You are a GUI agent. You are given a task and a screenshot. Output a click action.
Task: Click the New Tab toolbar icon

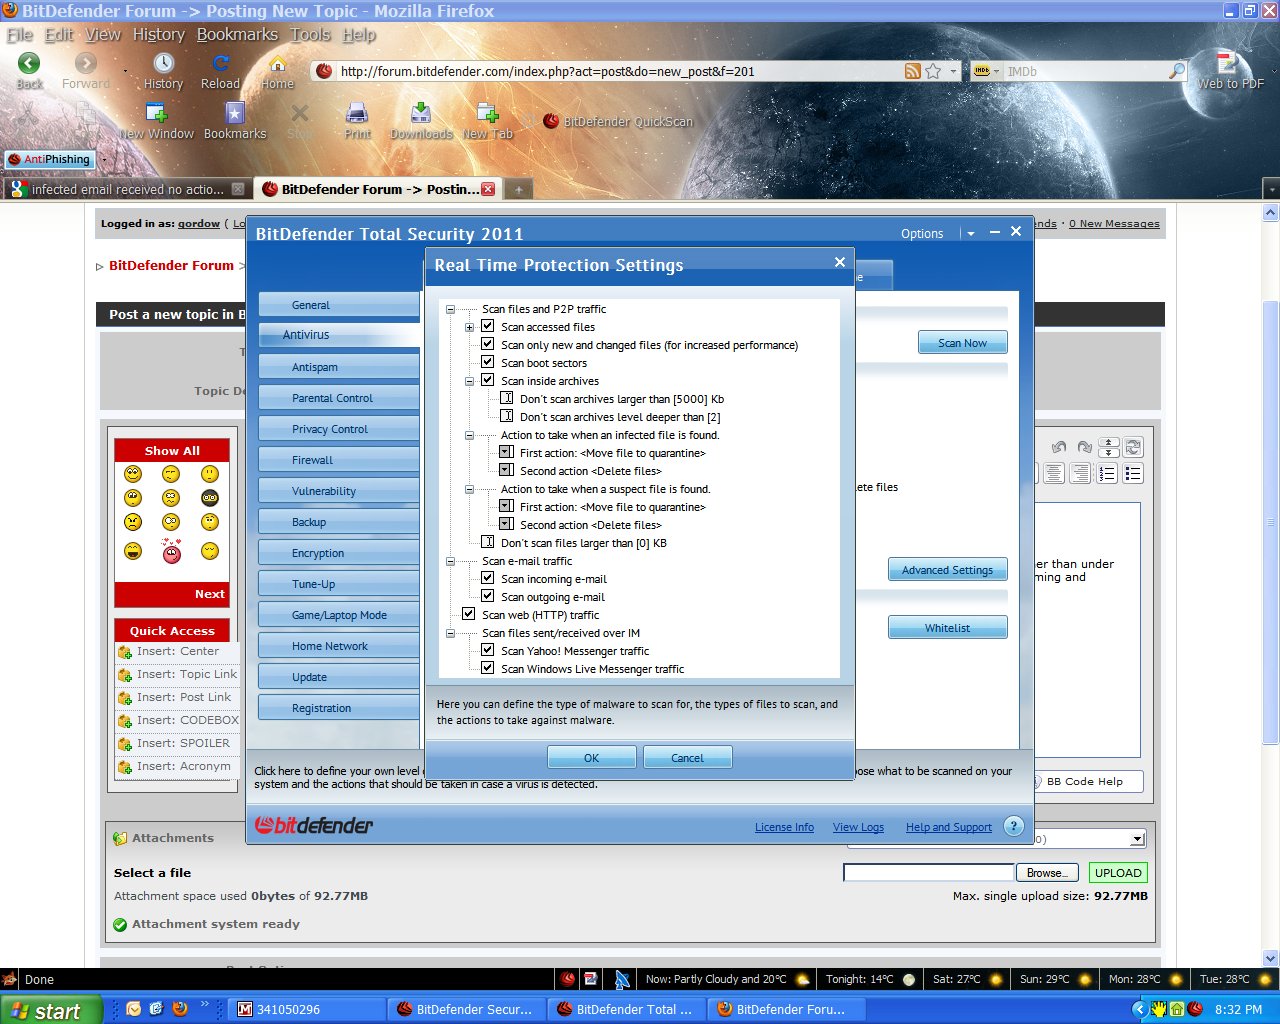pos(487,113)
